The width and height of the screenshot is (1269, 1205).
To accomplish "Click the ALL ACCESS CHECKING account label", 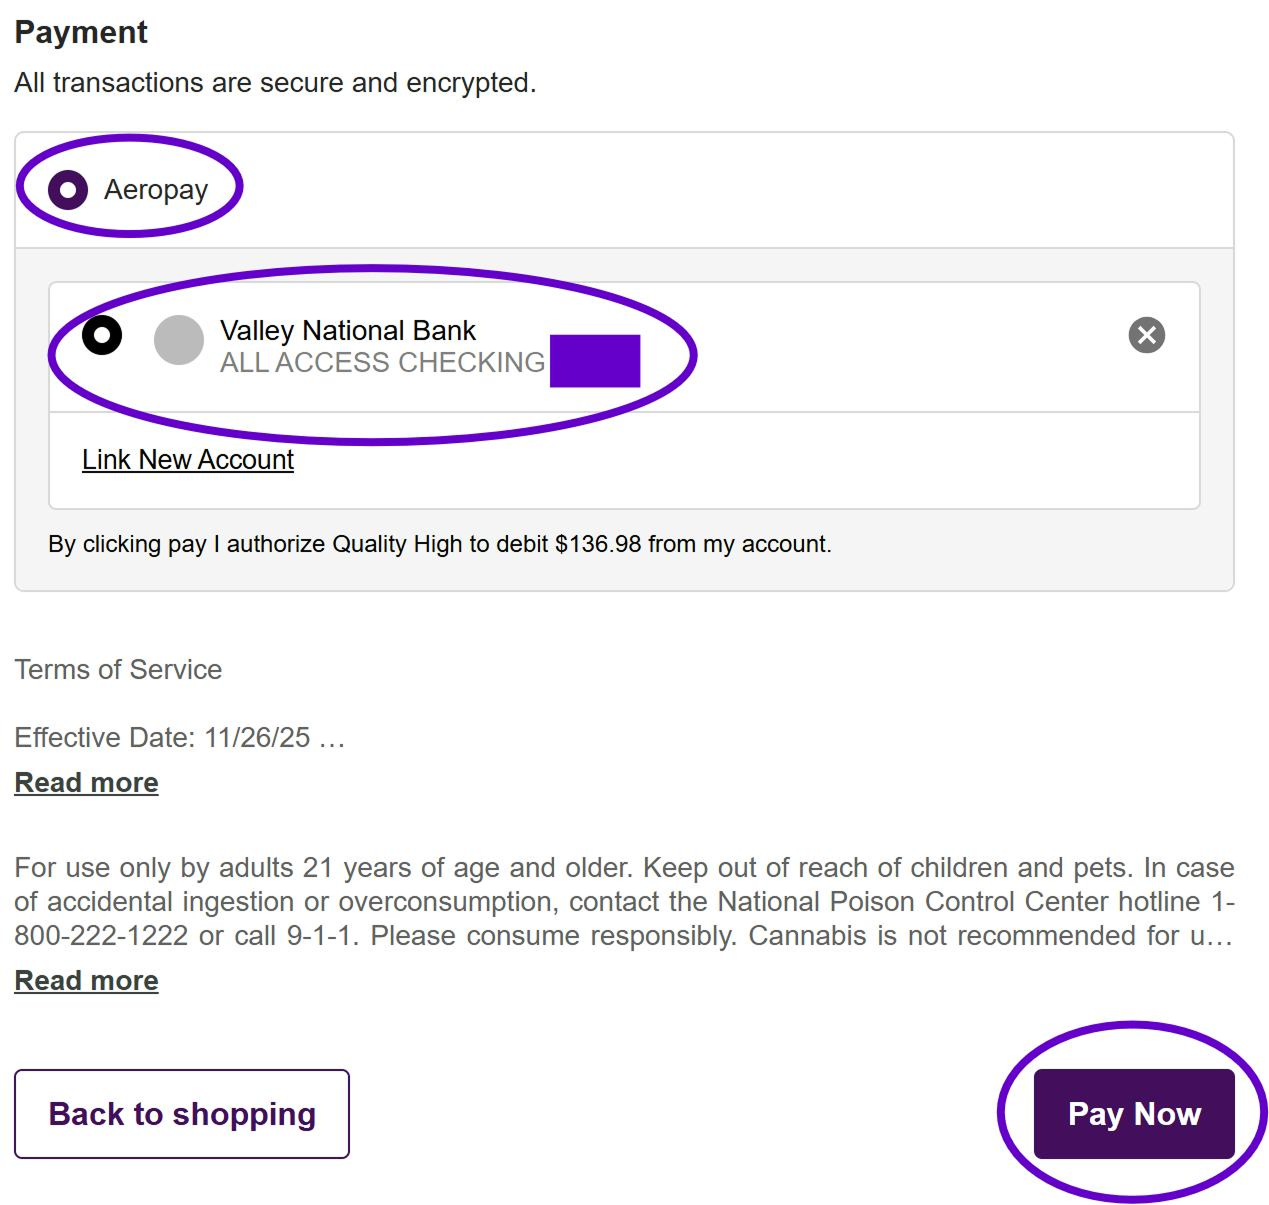I will coord(382,362).
